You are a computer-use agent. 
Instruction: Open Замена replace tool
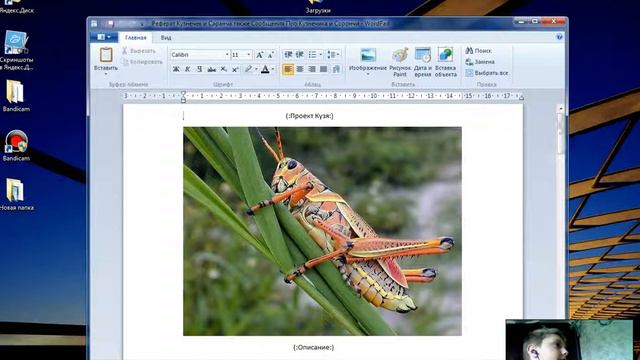coord(480,62)
